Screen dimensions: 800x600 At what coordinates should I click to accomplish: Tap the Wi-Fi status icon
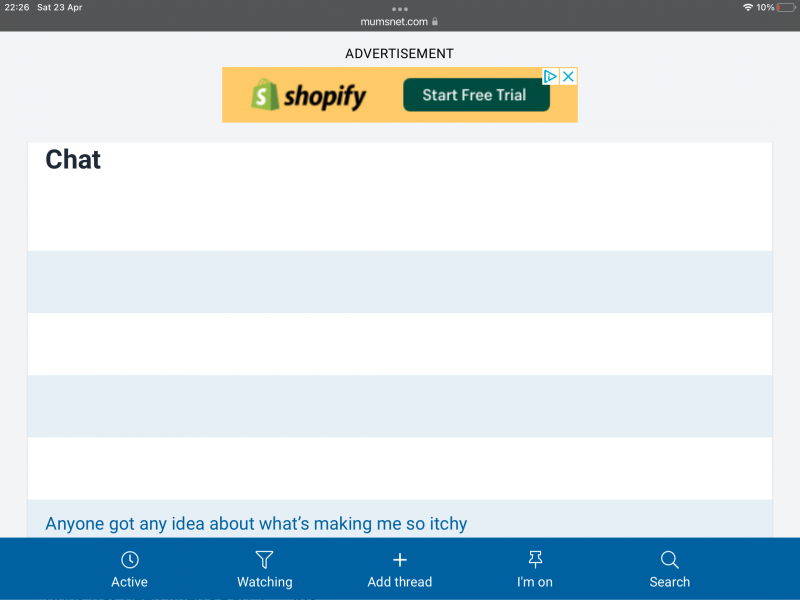(747, 7)
